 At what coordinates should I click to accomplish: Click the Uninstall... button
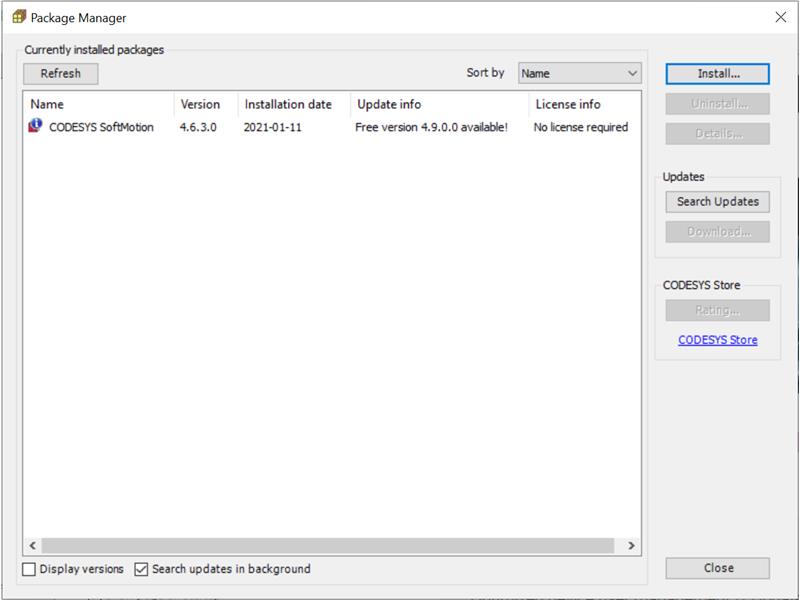click(717, 104)
